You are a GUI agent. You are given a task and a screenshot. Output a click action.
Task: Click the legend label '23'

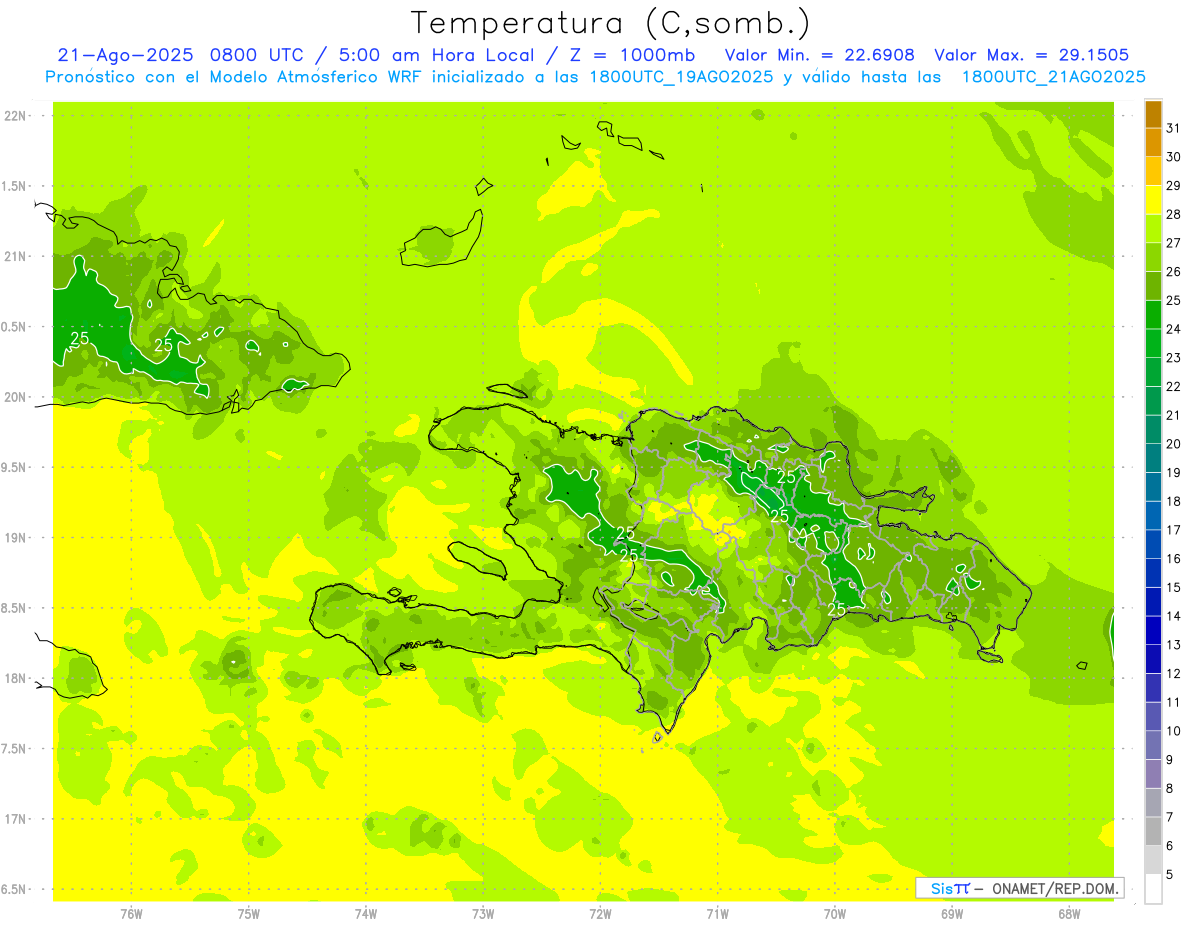(1174, 358)
